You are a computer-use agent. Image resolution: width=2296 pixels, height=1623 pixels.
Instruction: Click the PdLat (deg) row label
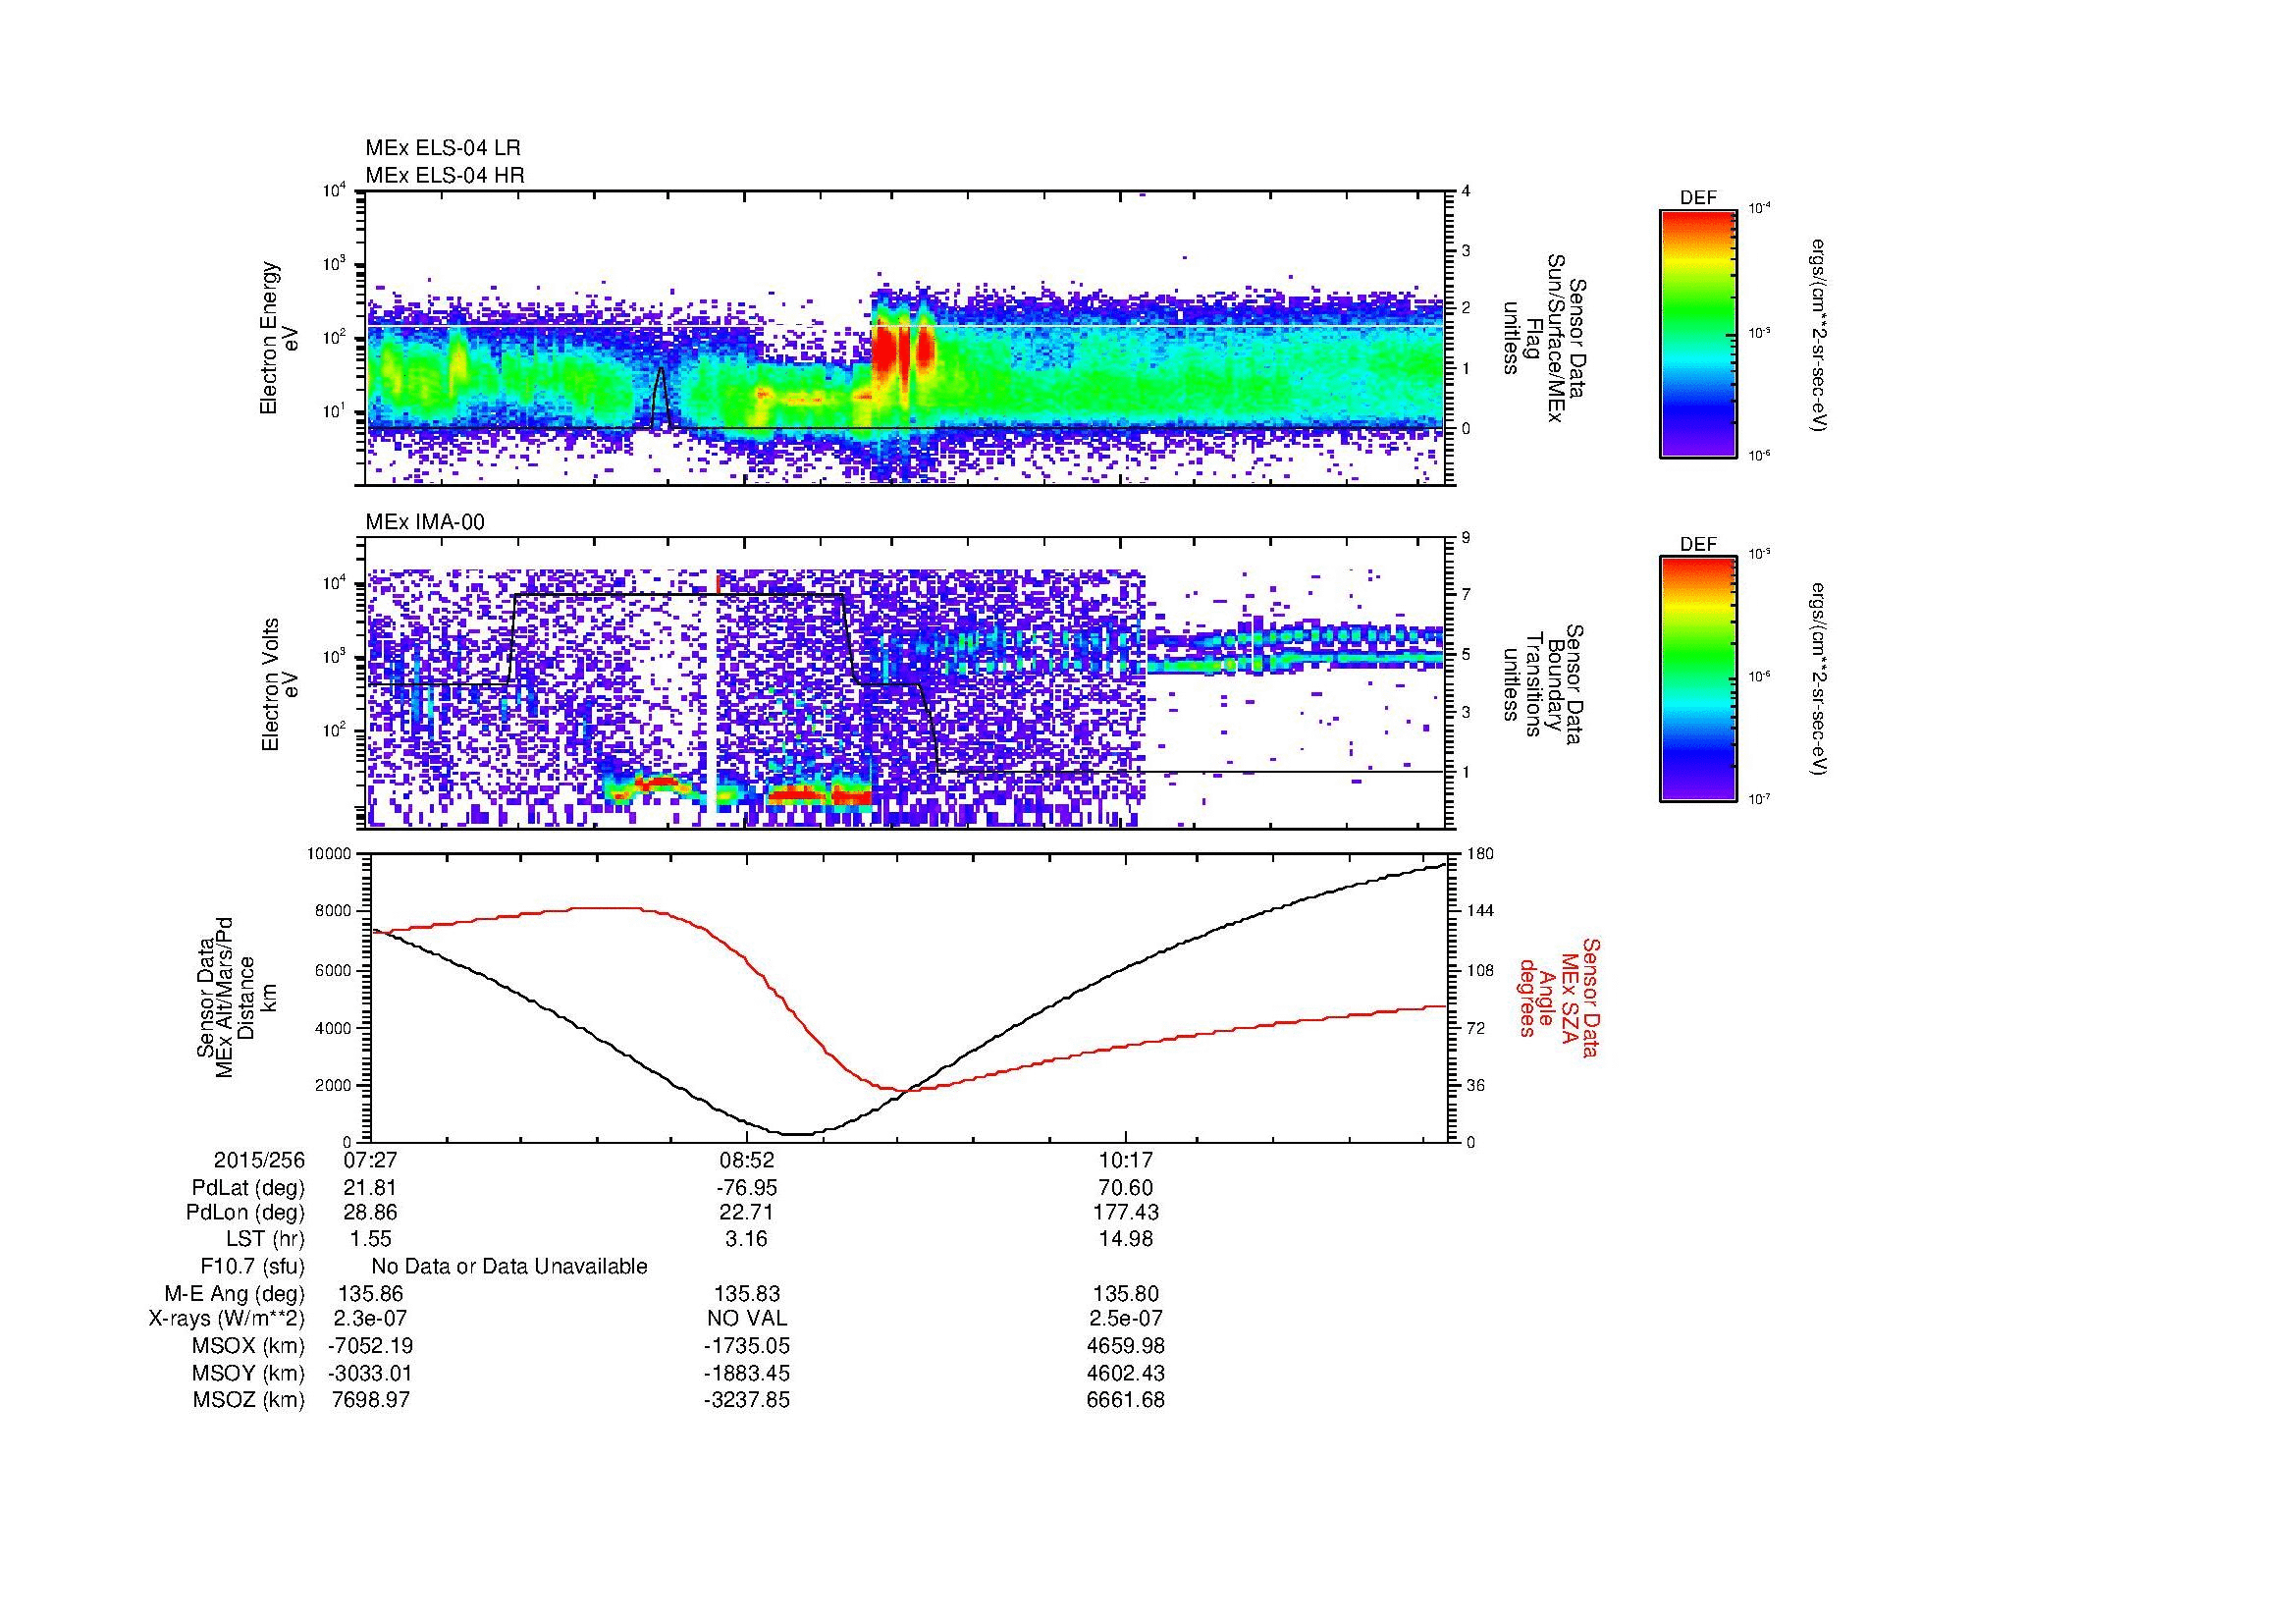[x=248, y=1188]
